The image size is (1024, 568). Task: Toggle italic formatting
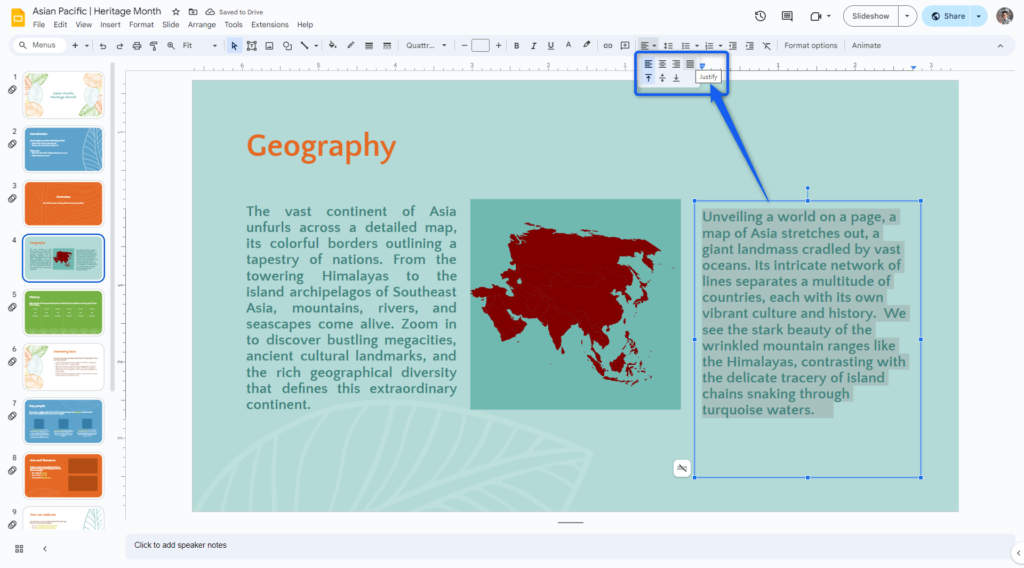tap(533, 46)
